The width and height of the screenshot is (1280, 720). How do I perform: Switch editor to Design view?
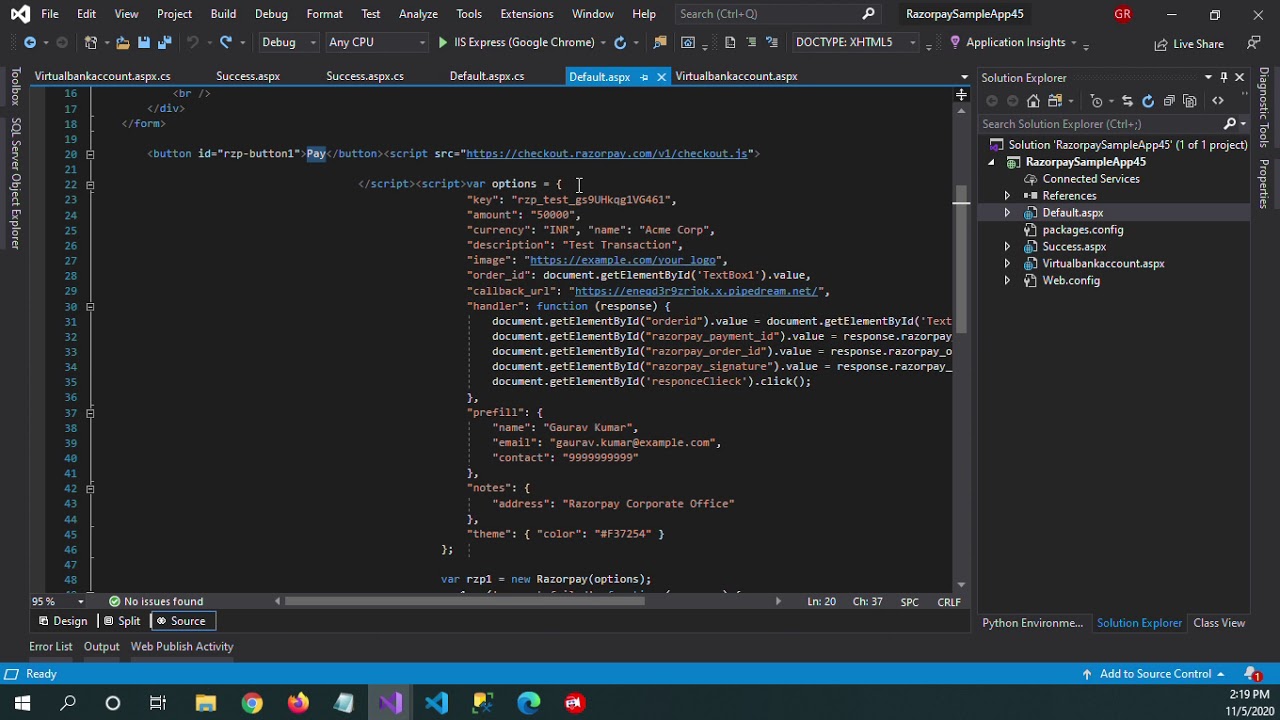tap(62, 621)
